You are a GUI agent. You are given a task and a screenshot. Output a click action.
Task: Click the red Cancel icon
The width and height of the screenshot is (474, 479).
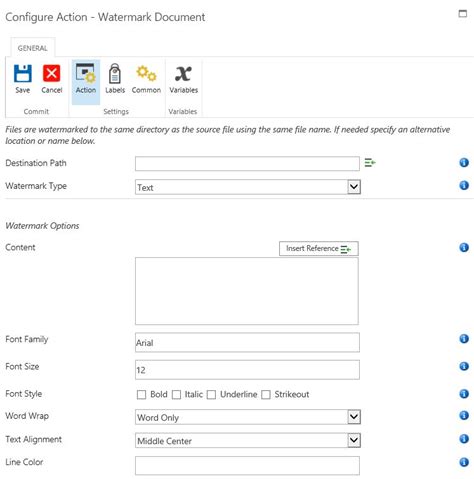coord(52,73)
